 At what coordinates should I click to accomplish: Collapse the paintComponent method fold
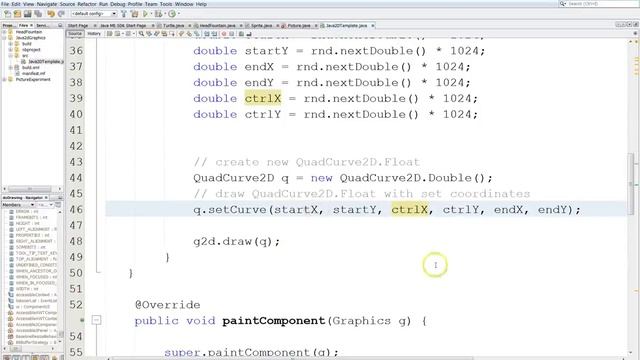coord(96,320)
